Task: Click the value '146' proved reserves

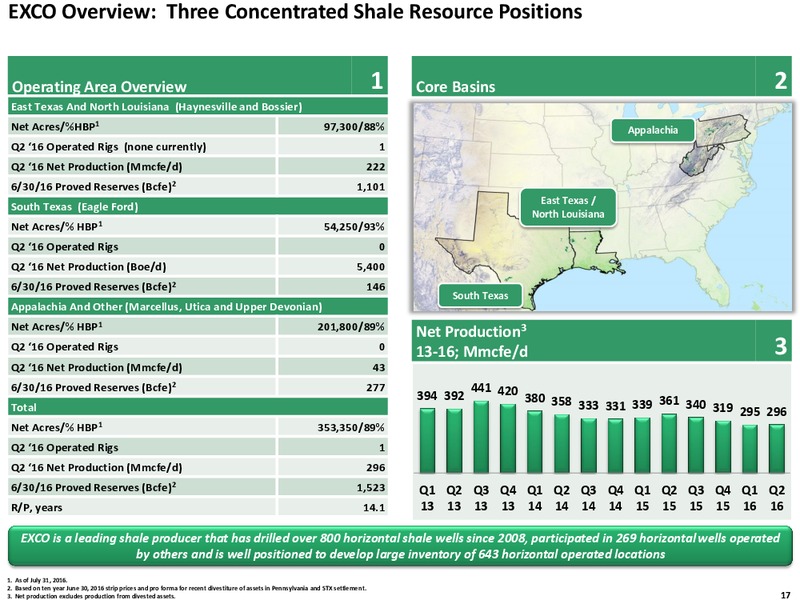Action: pyautogui.click(x=376, y=287)
